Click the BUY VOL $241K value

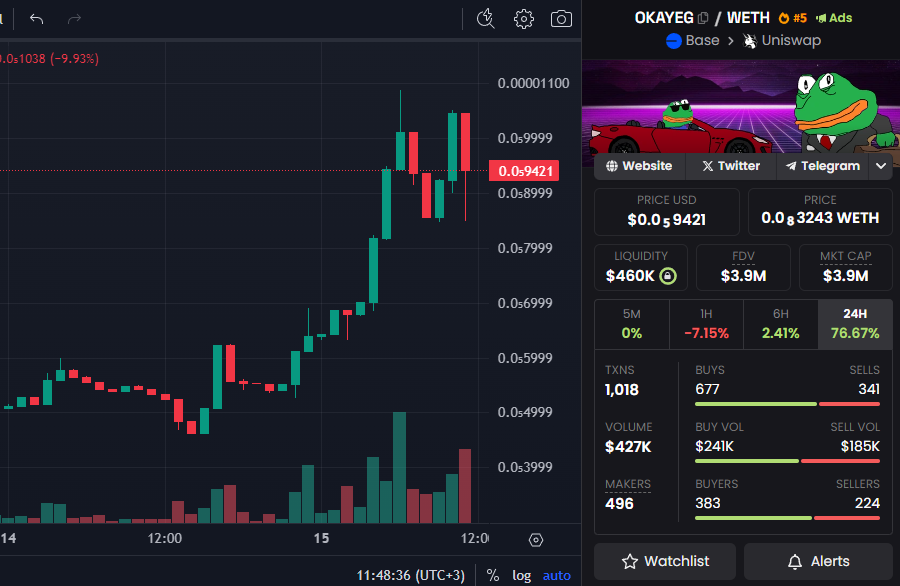click(714, 446)
